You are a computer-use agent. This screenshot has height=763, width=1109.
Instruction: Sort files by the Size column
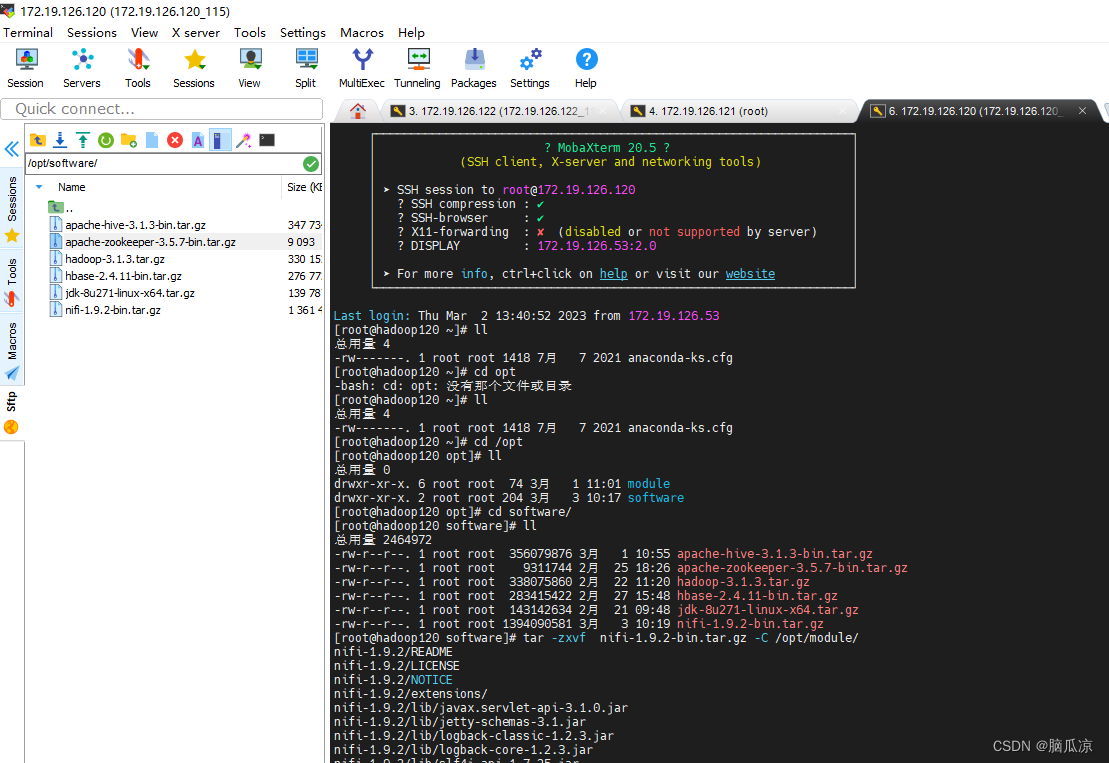pos(303,187)
